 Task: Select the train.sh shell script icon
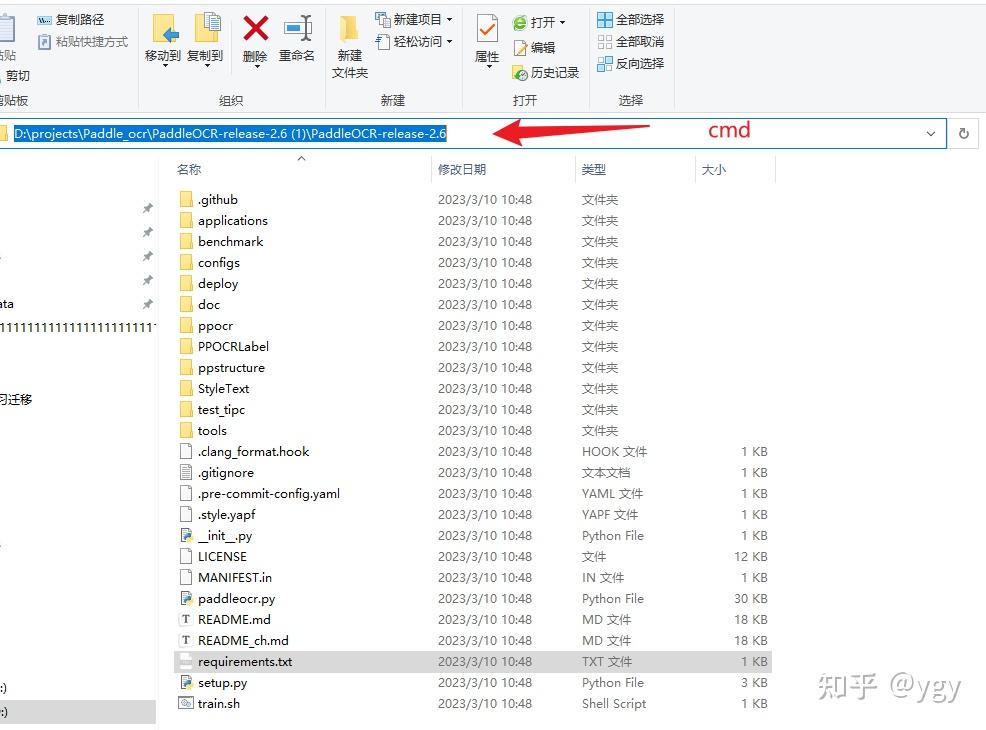[x=186, y=703]
